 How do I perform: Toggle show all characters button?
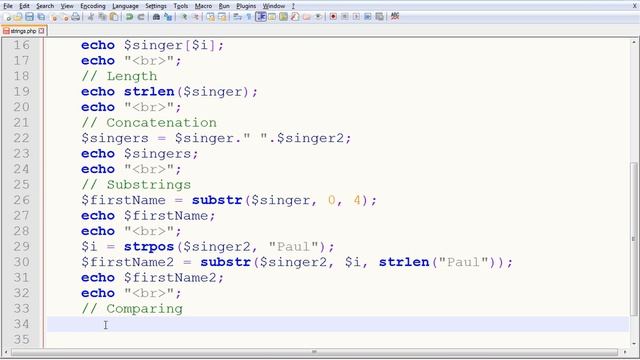tap(249, 17)
